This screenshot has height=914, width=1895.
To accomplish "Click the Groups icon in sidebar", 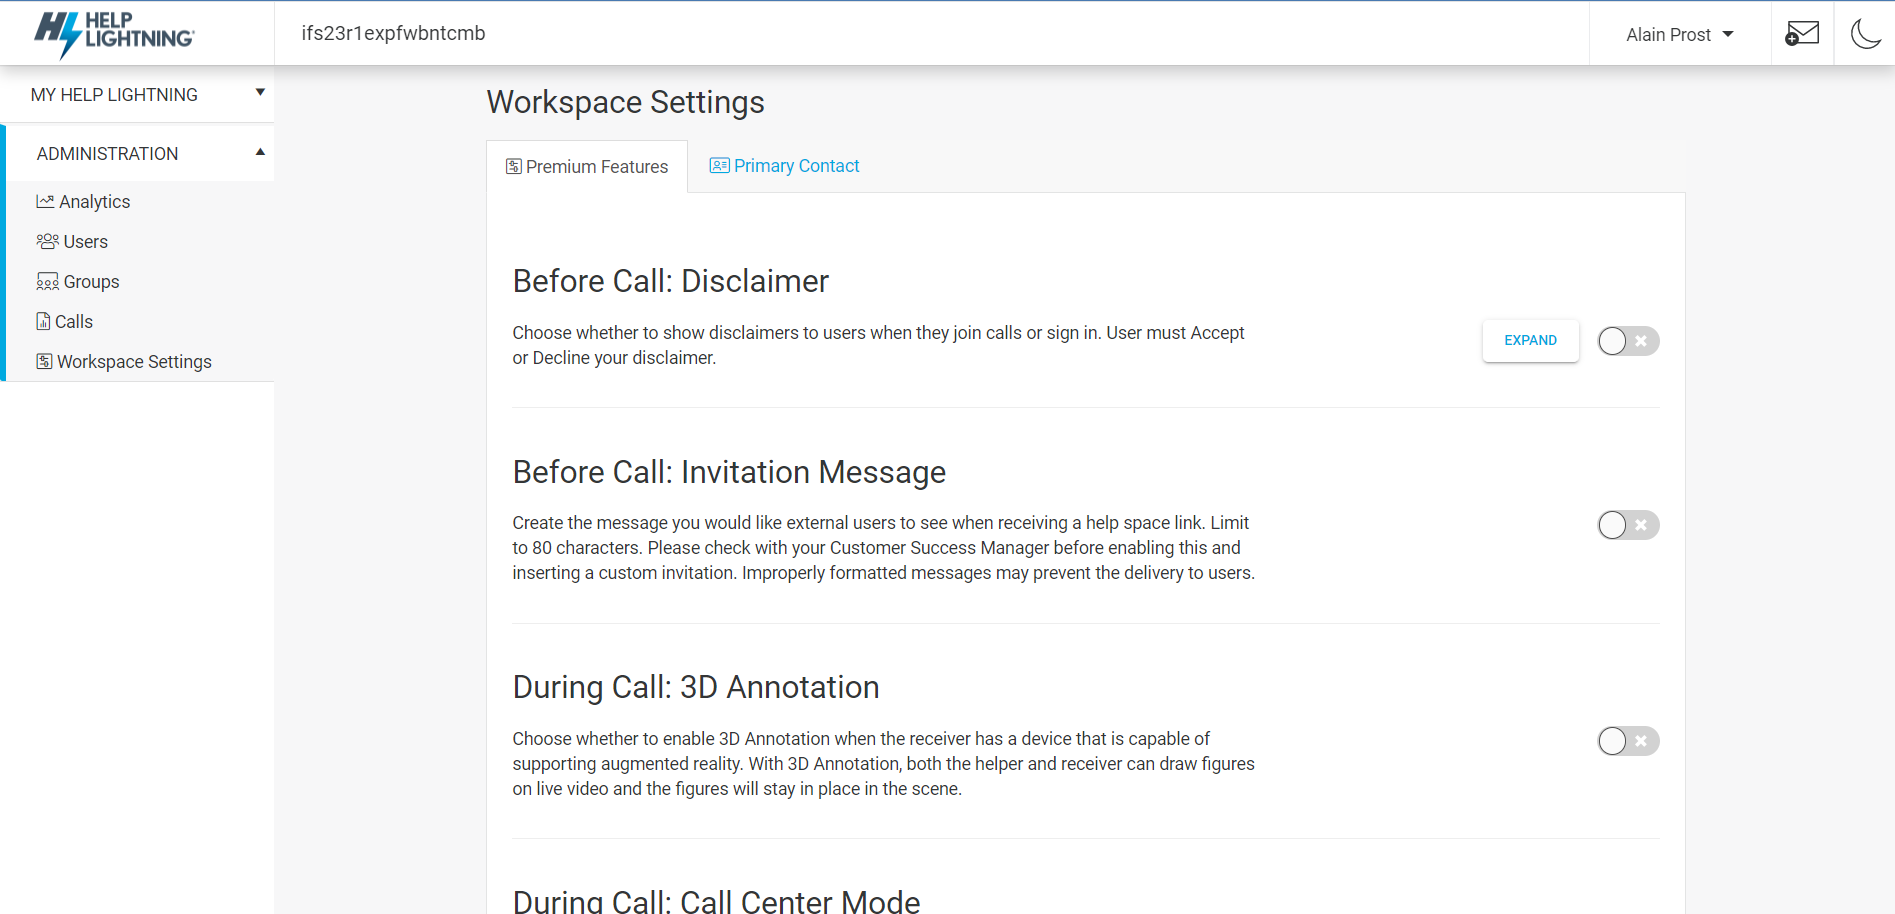I will (47, 282).
